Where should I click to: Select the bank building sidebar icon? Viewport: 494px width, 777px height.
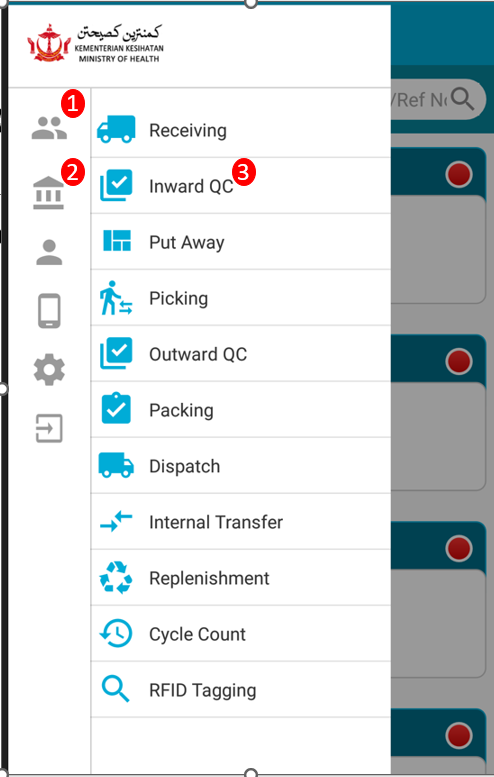(49, 193)
